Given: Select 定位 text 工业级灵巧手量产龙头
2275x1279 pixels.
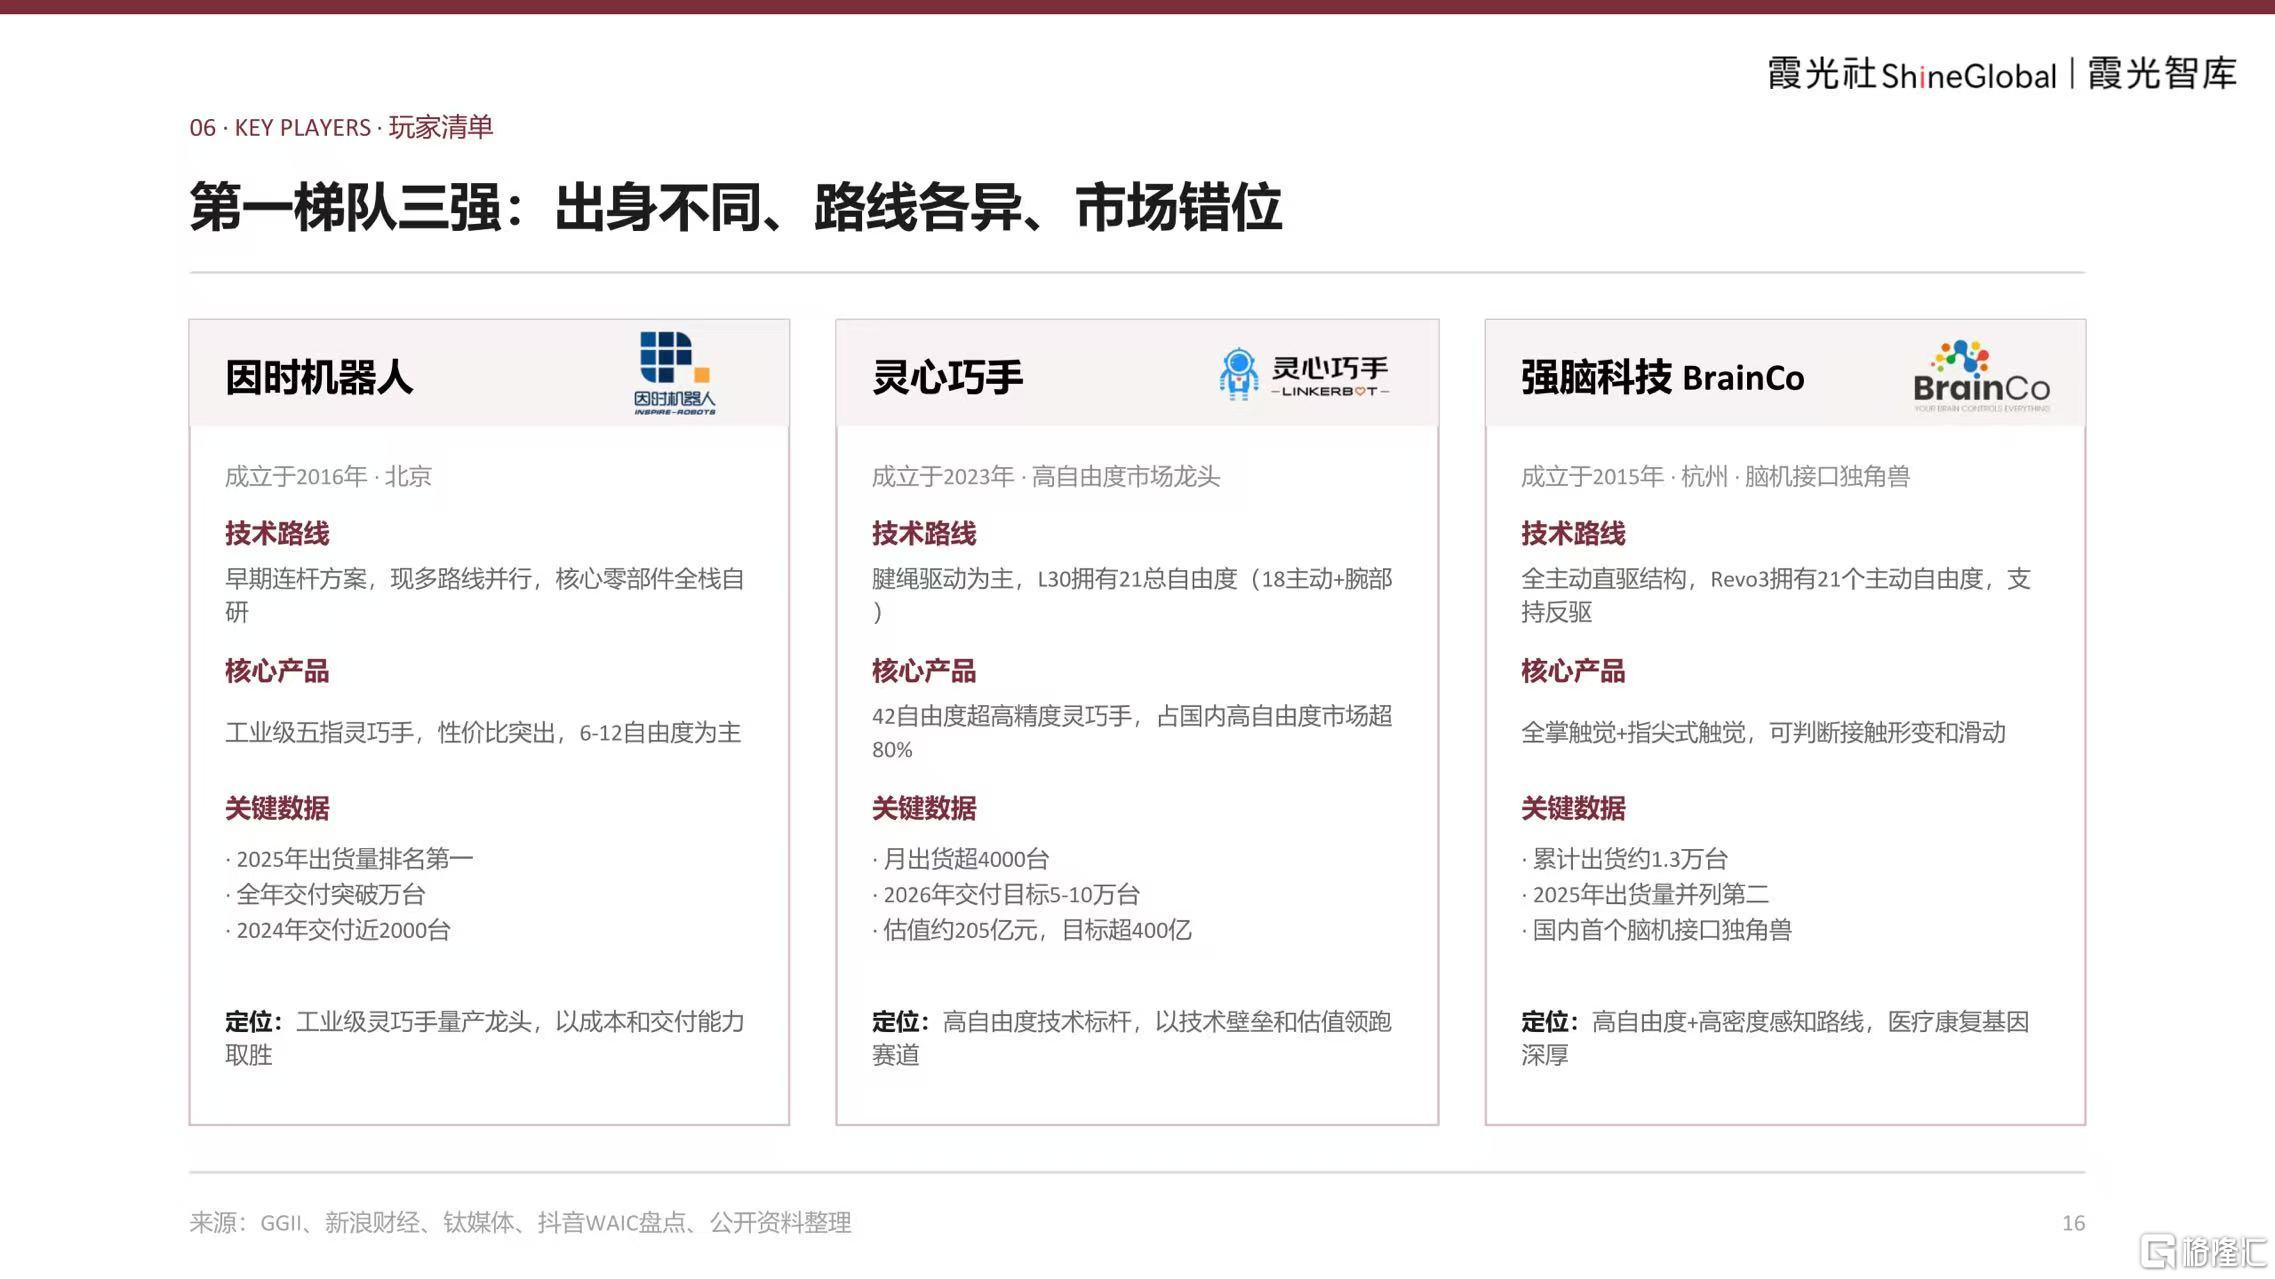Looking at the screenshot, I should tap(413, 1022).
